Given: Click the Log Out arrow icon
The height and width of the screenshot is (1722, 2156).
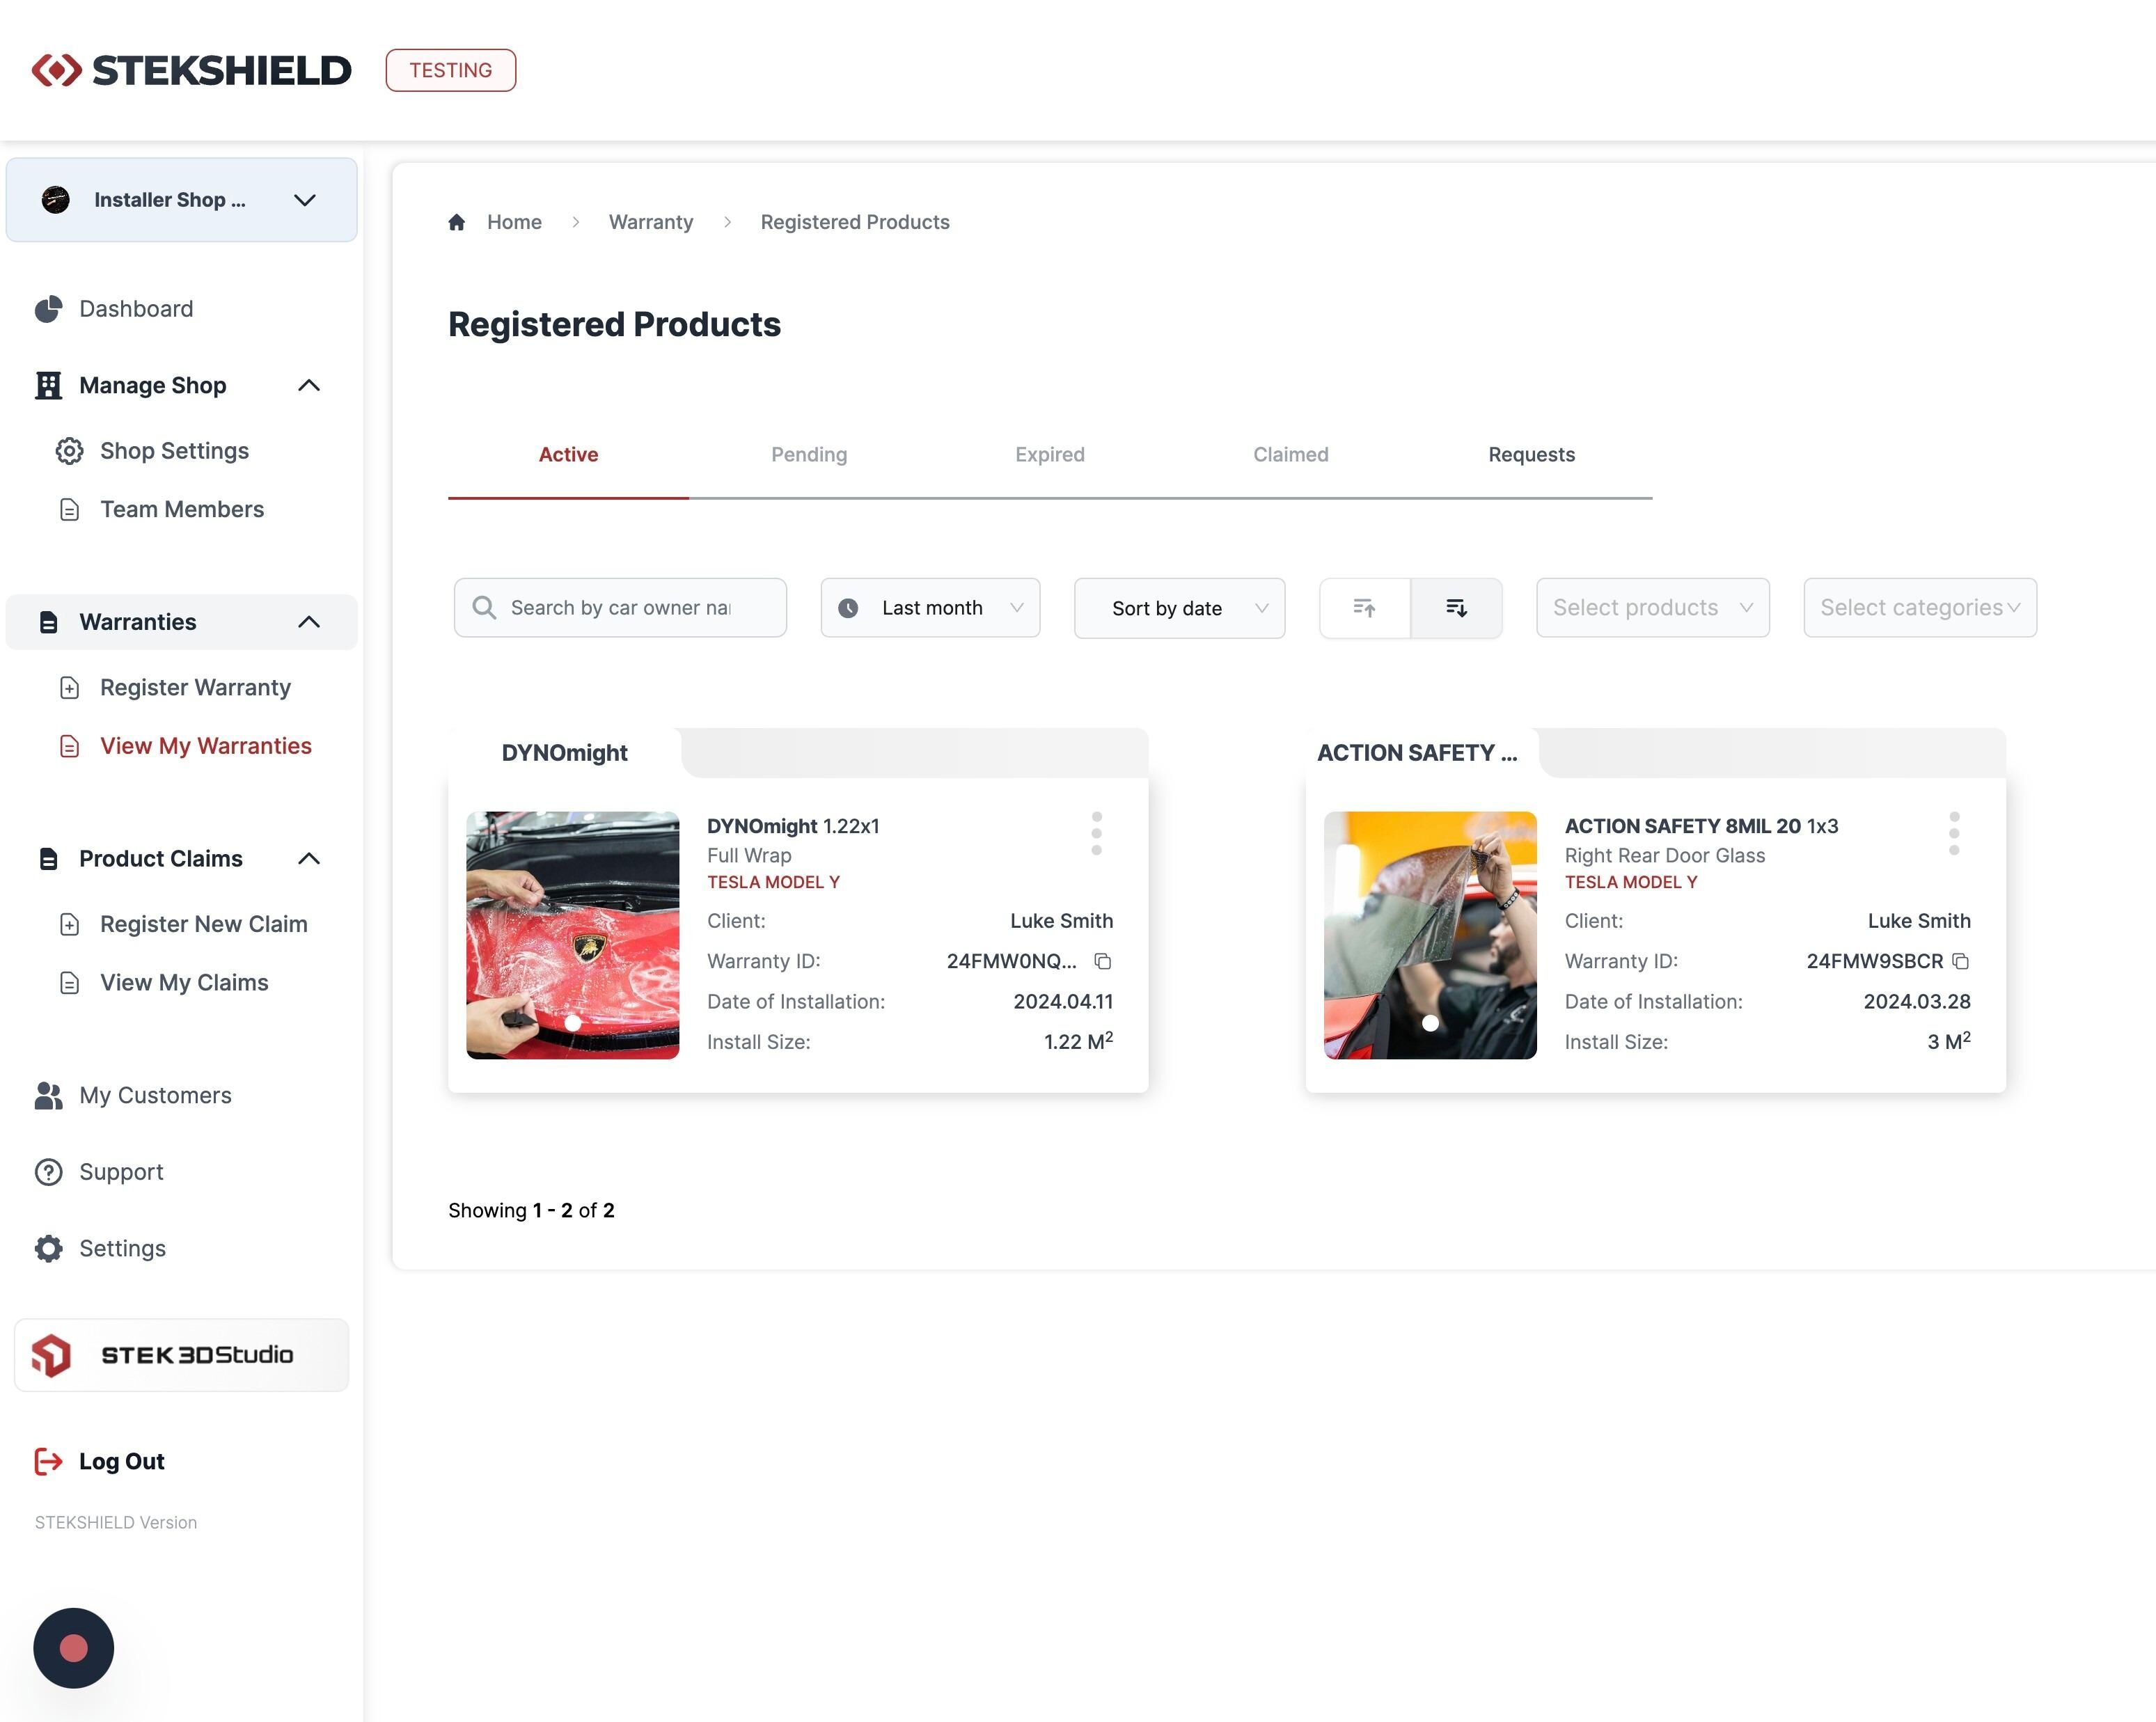Looking at the screenshot, I should (48, 1461).
